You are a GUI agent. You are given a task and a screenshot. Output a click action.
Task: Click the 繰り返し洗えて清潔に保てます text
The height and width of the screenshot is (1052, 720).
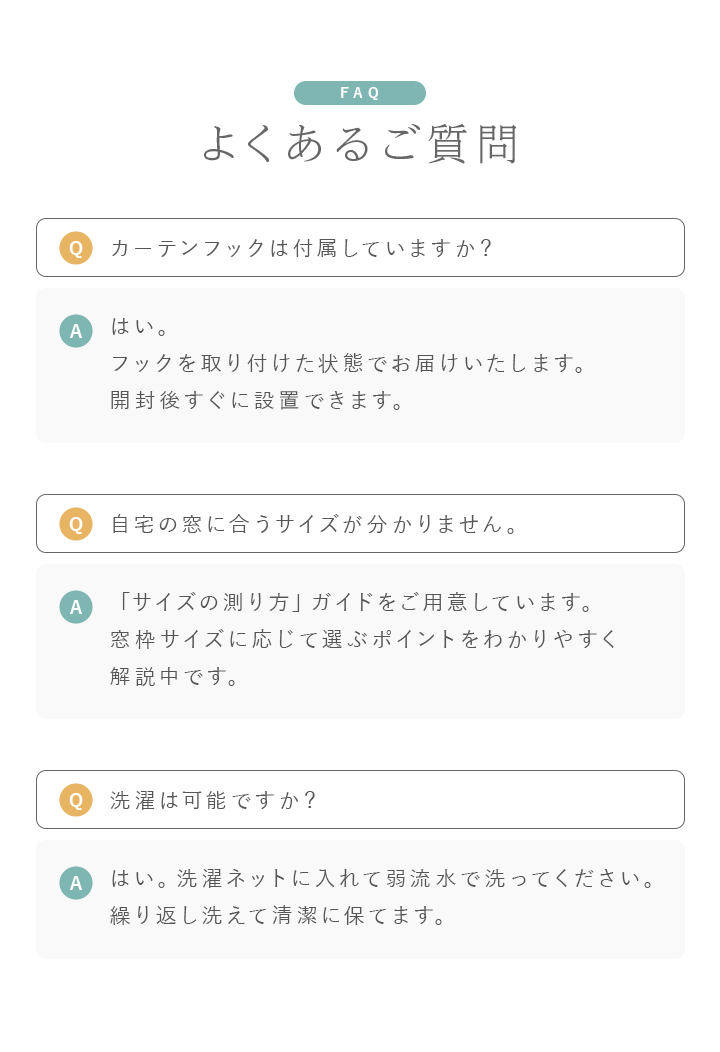coord(278,915)
